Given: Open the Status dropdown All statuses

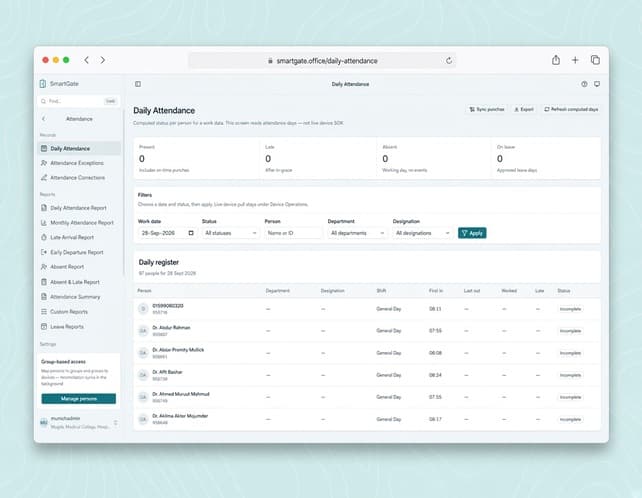Looking at the screenshot, I should point(230,233).
